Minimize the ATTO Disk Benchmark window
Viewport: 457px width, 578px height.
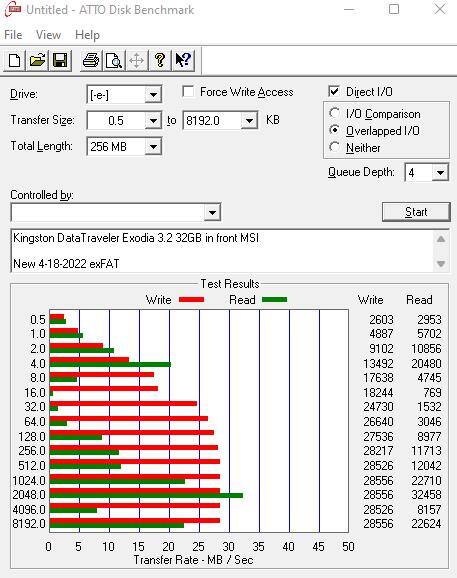[349, 9]
